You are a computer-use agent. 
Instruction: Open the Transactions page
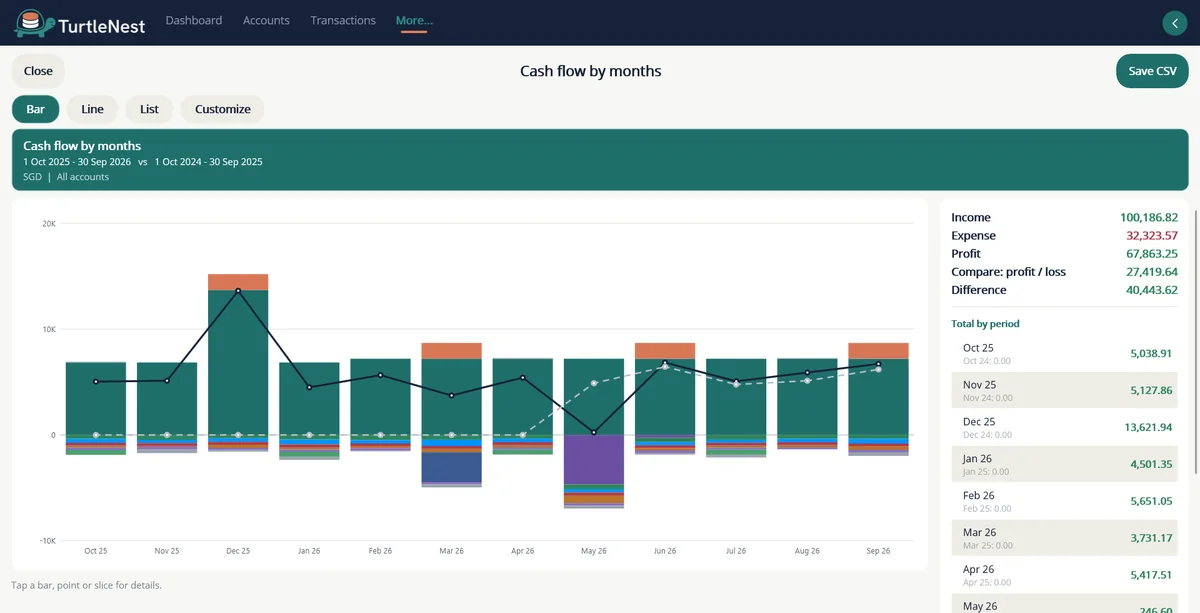click(343, 20)
